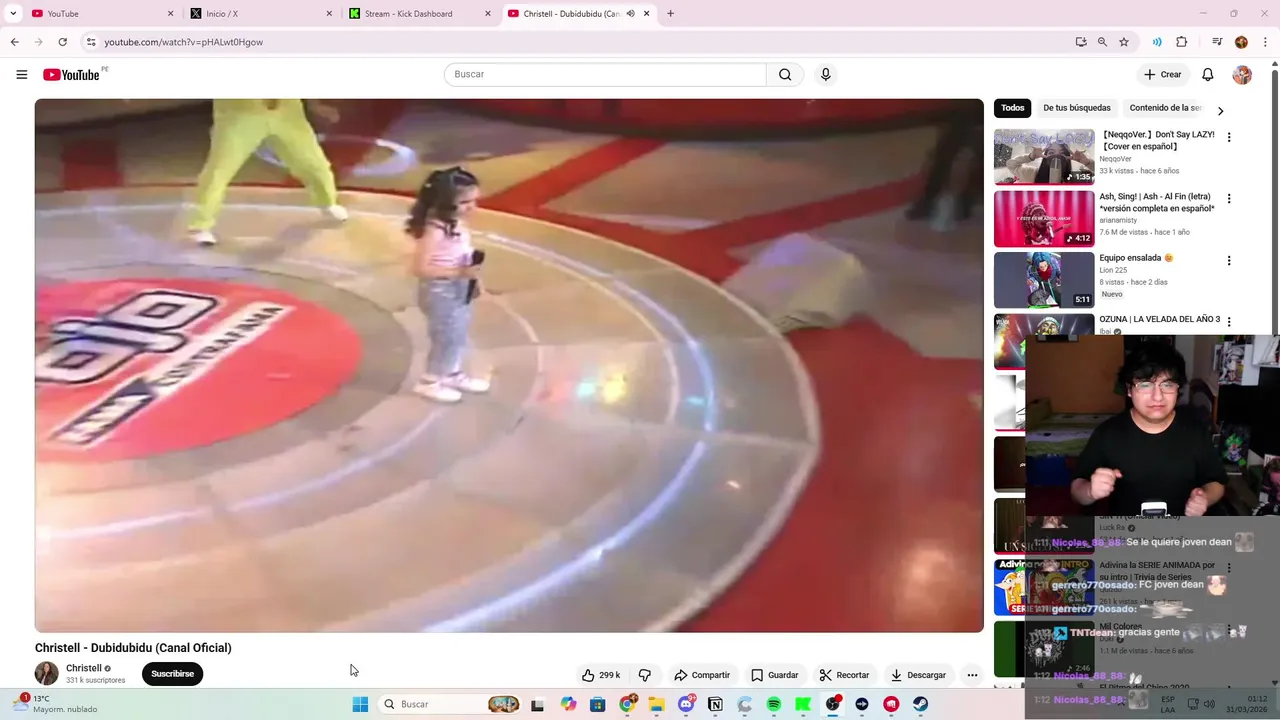
Task: Open the weather widget showing 13°C
Action: pos(55,704)
